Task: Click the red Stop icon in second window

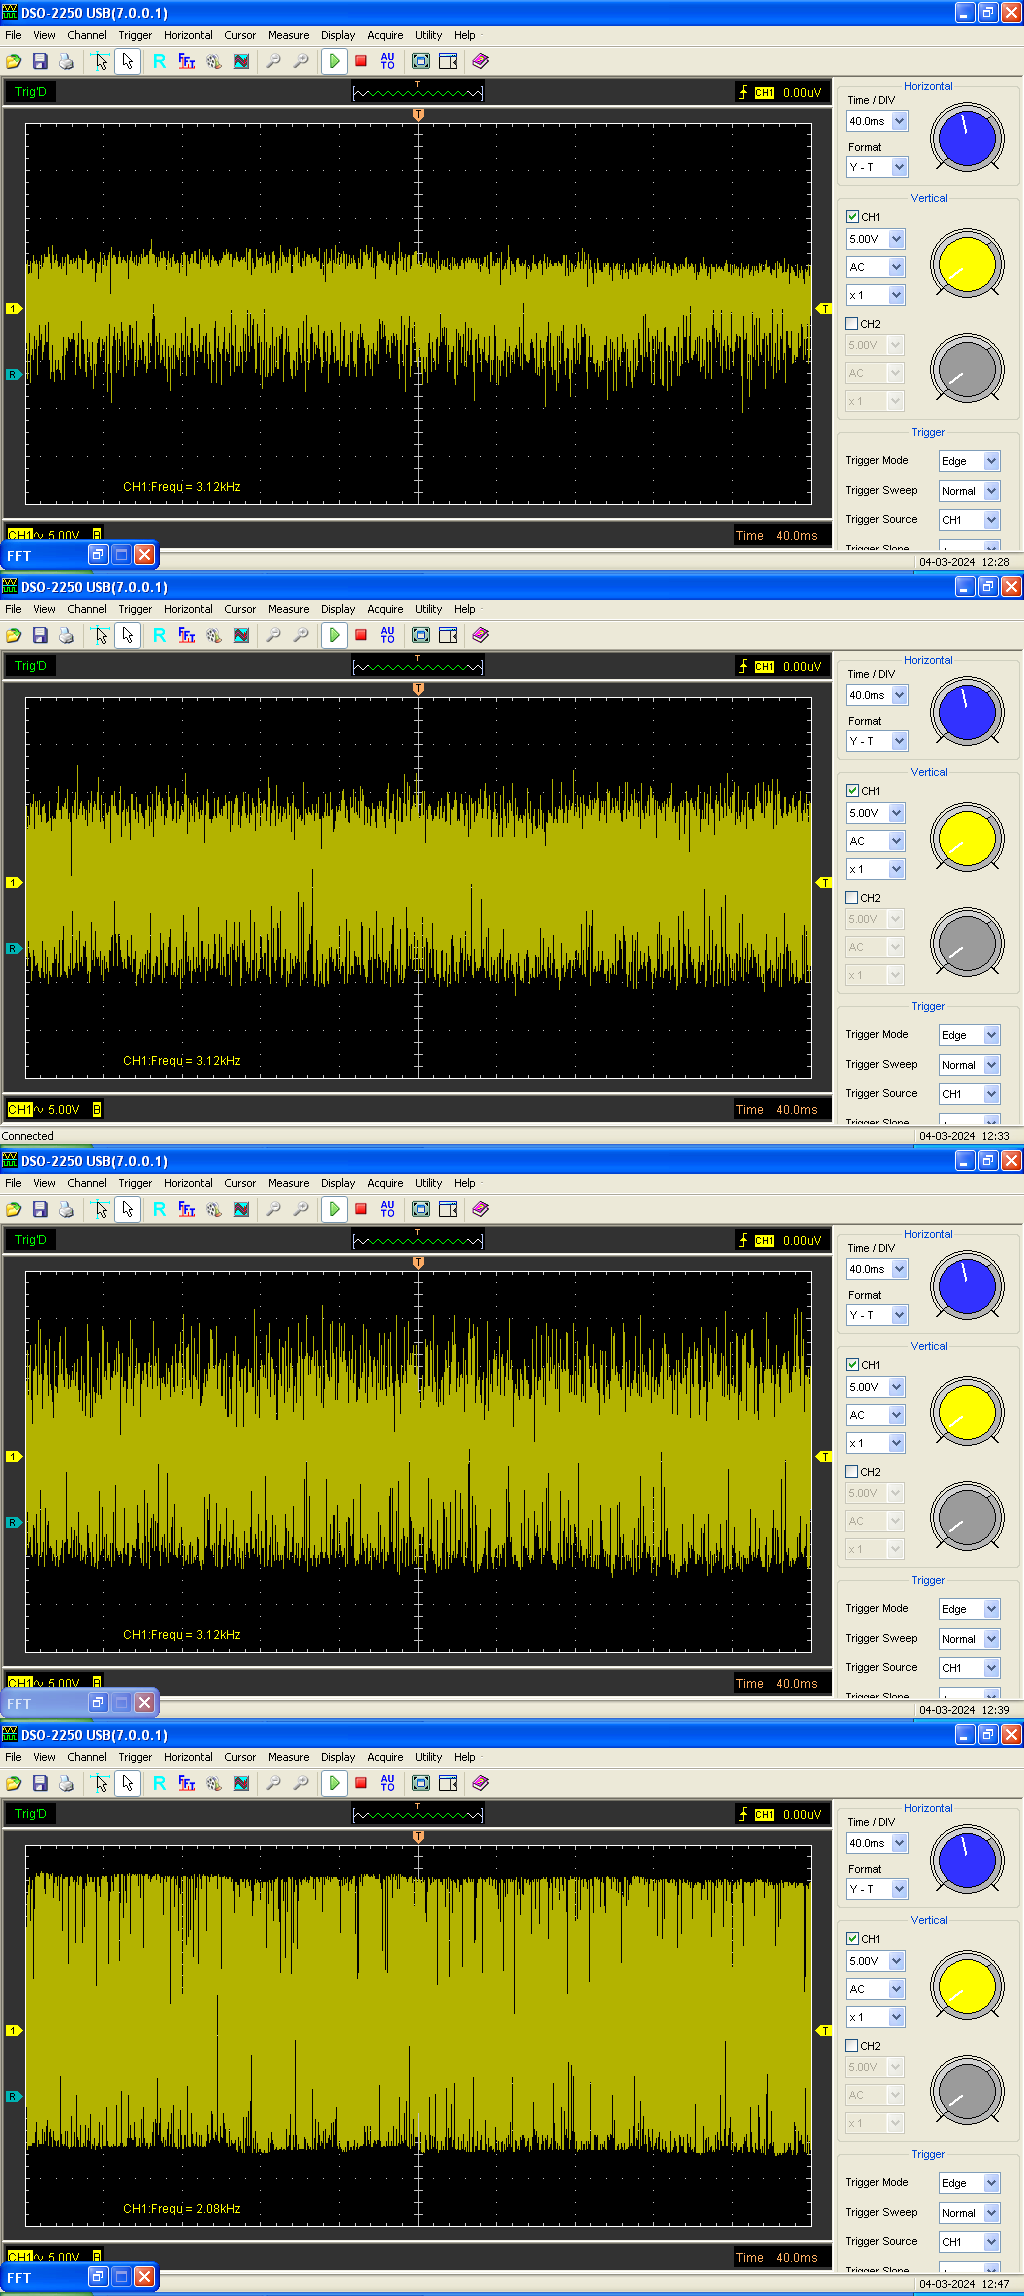Action: tap(361, 635)
